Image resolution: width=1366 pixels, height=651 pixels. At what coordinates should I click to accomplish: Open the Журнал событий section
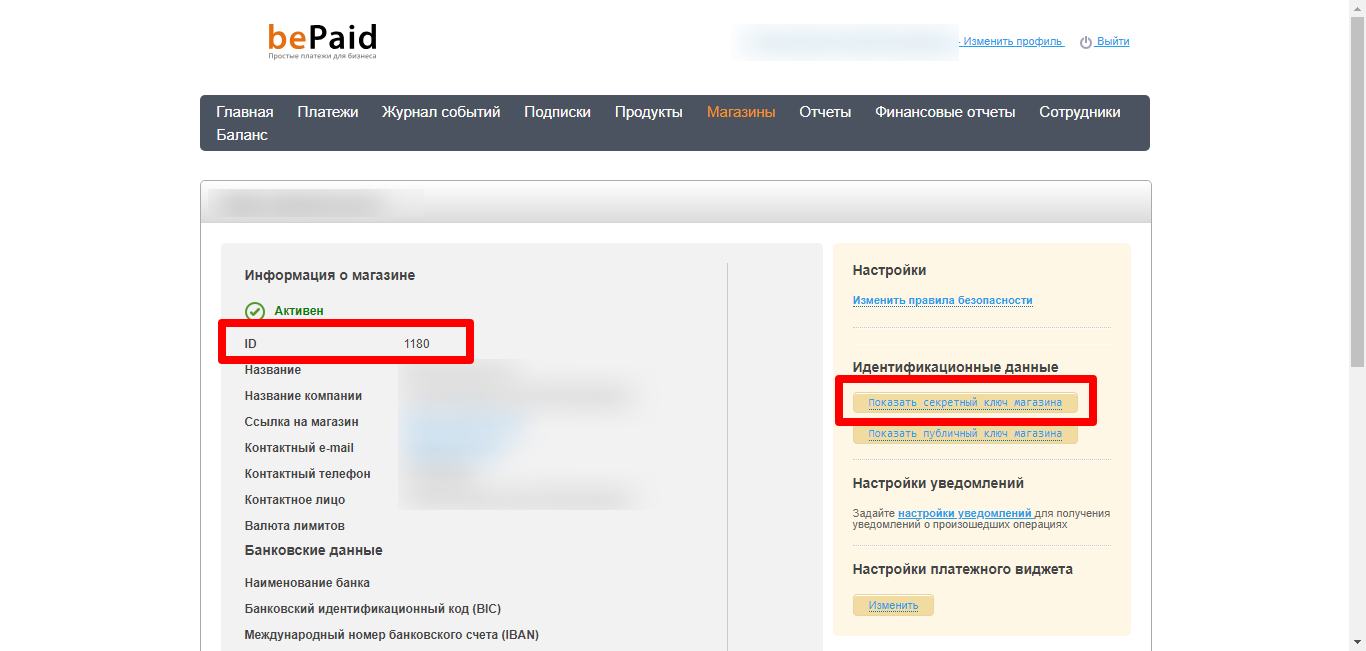click(440, 111)
